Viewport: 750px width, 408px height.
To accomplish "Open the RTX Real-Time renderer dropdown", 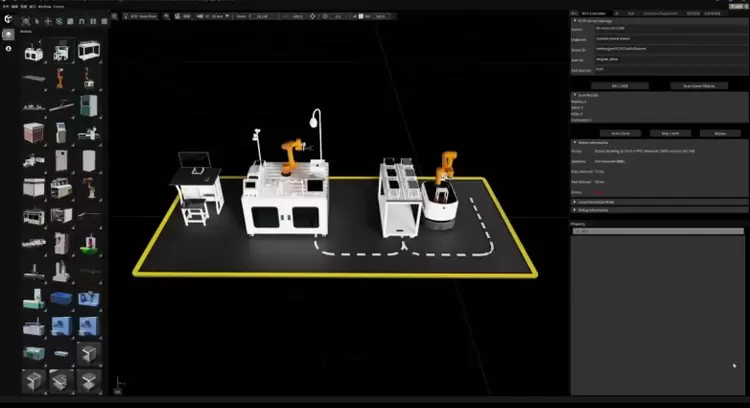I will (x=148, y=17).
